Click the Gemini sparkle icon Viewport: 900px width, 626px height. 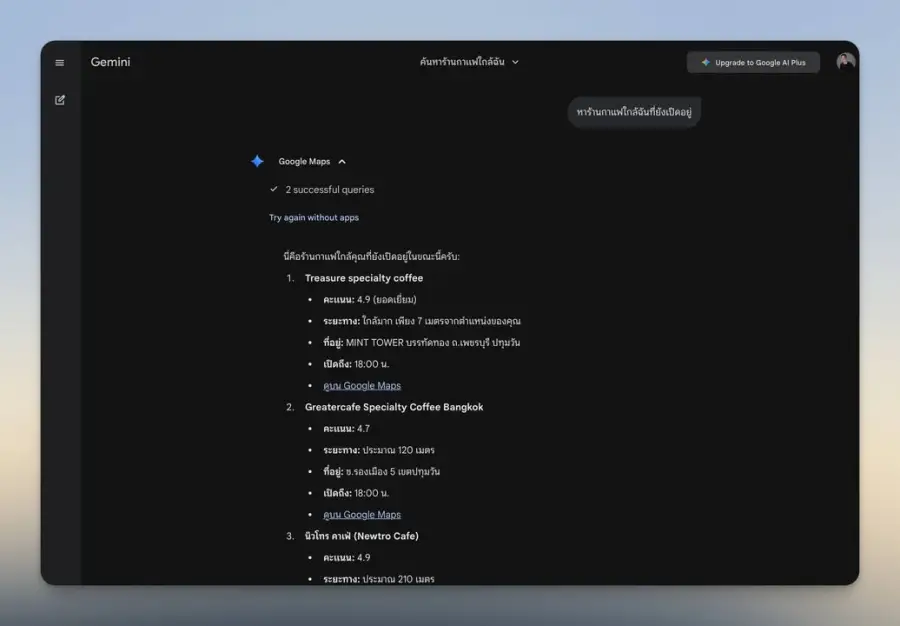[x=257, y=161]
